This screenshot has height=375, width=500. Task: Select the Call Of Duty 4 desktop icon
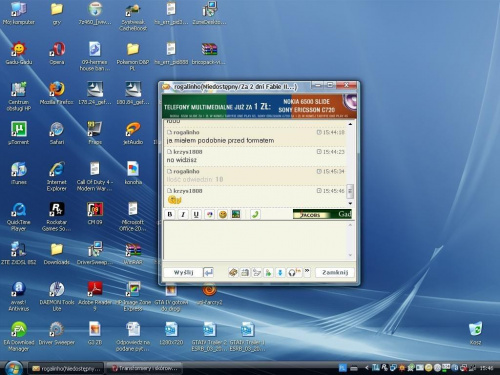coord(95,177)
